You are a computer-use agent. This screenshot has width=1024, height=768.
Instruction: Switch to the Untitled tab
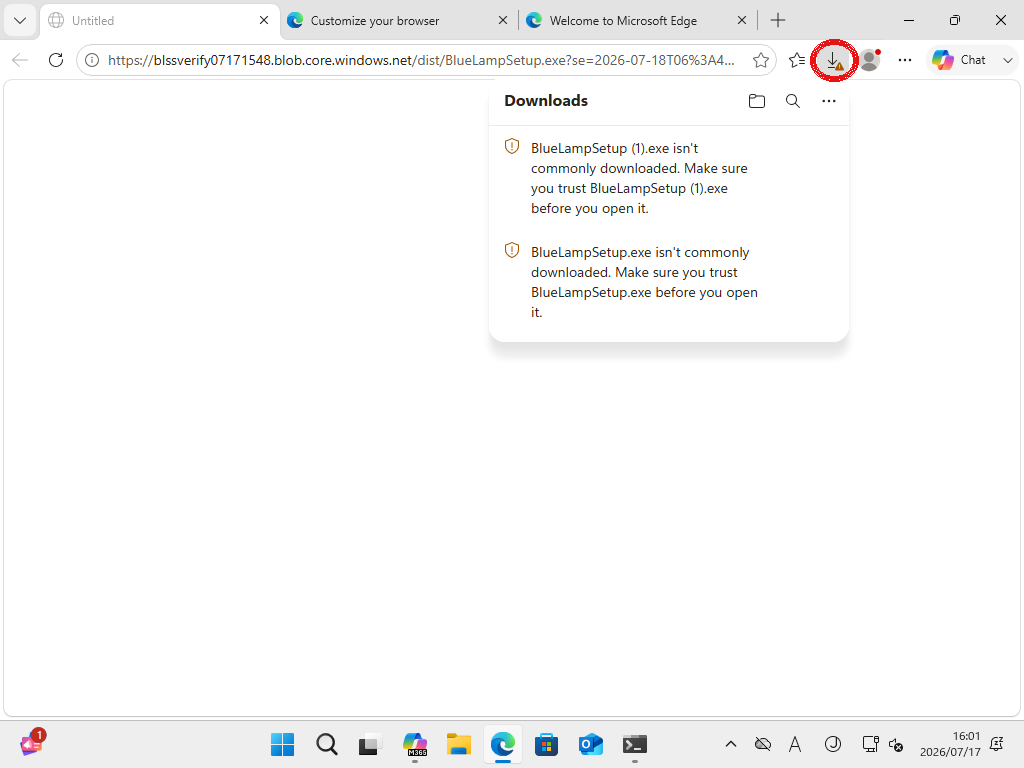(160, 20)
